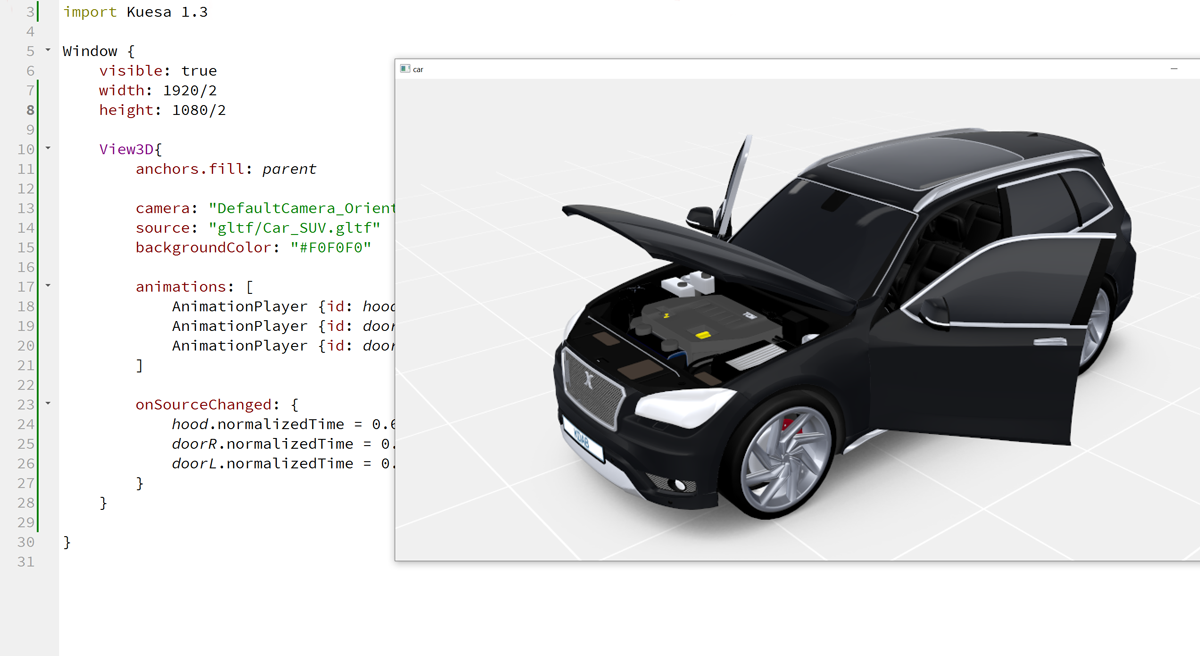Image resolution: width=1200 pixels, height=656 pixels.
Task: Fold the animations array on line 17
Action: tap(47, 287)
